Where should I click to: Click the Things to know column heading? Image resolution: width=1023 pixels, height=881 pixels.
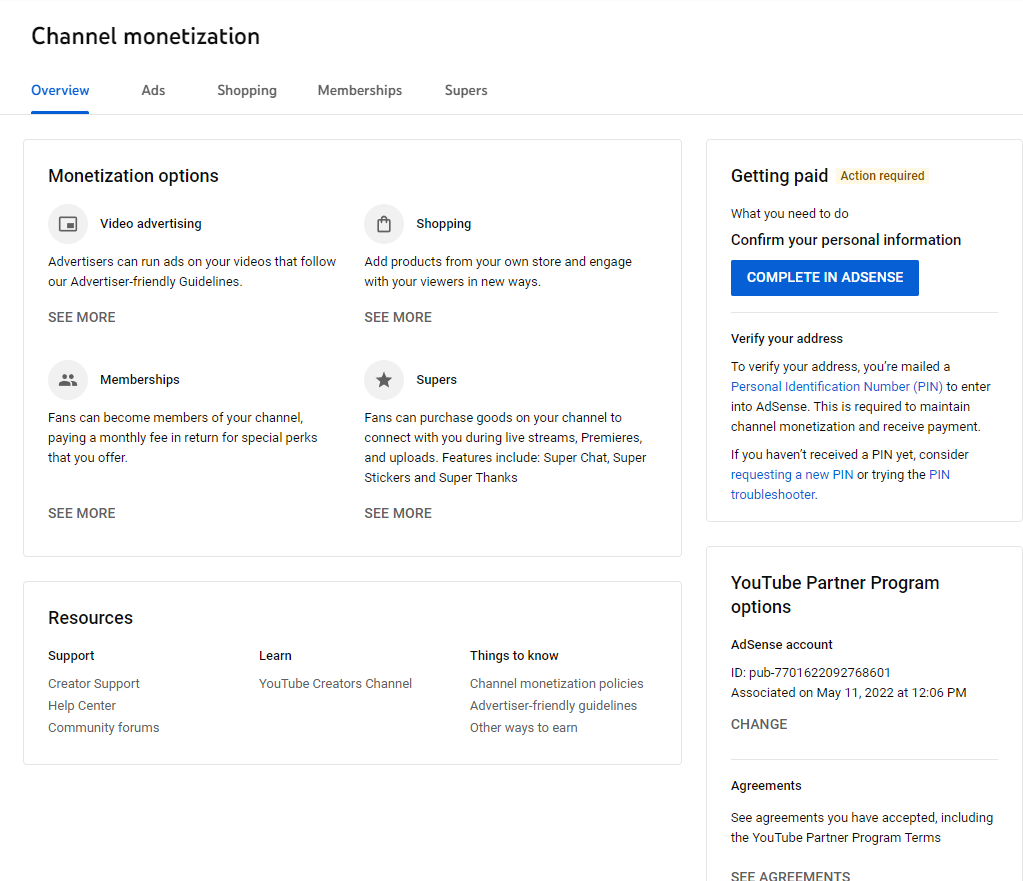pos(514,656)
